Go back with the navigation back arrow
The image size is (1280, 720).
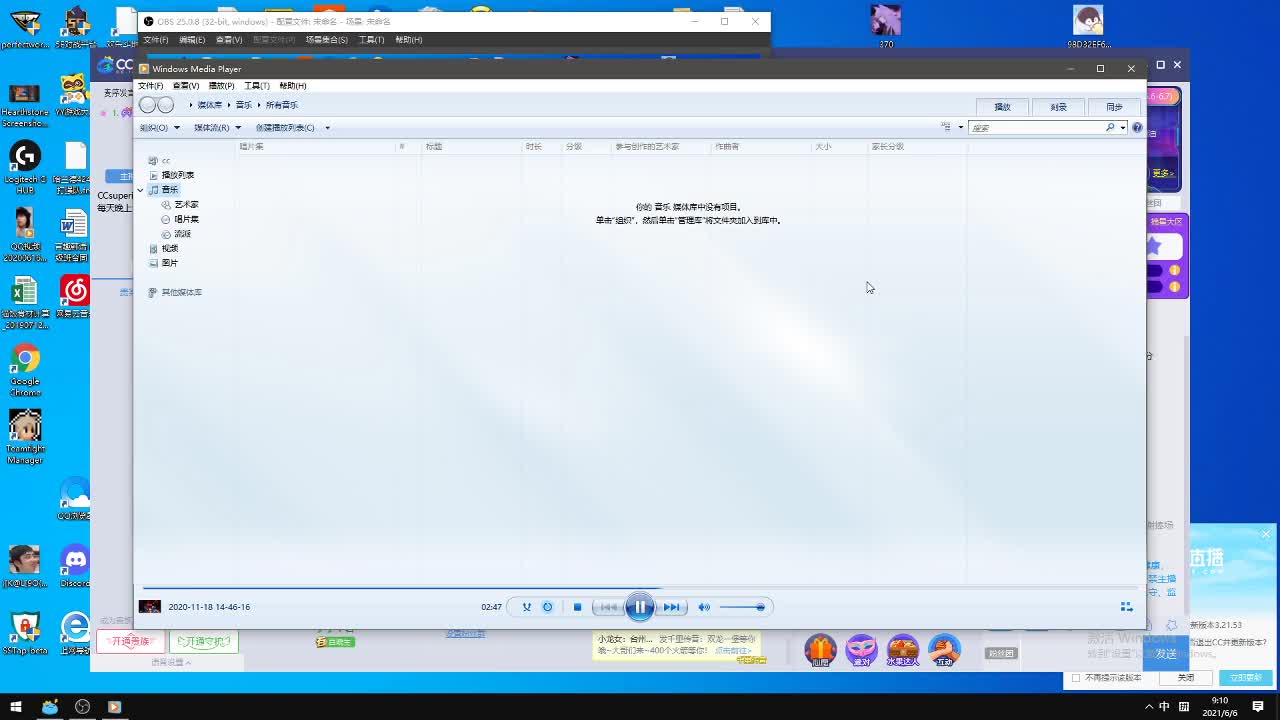point(148,105)
